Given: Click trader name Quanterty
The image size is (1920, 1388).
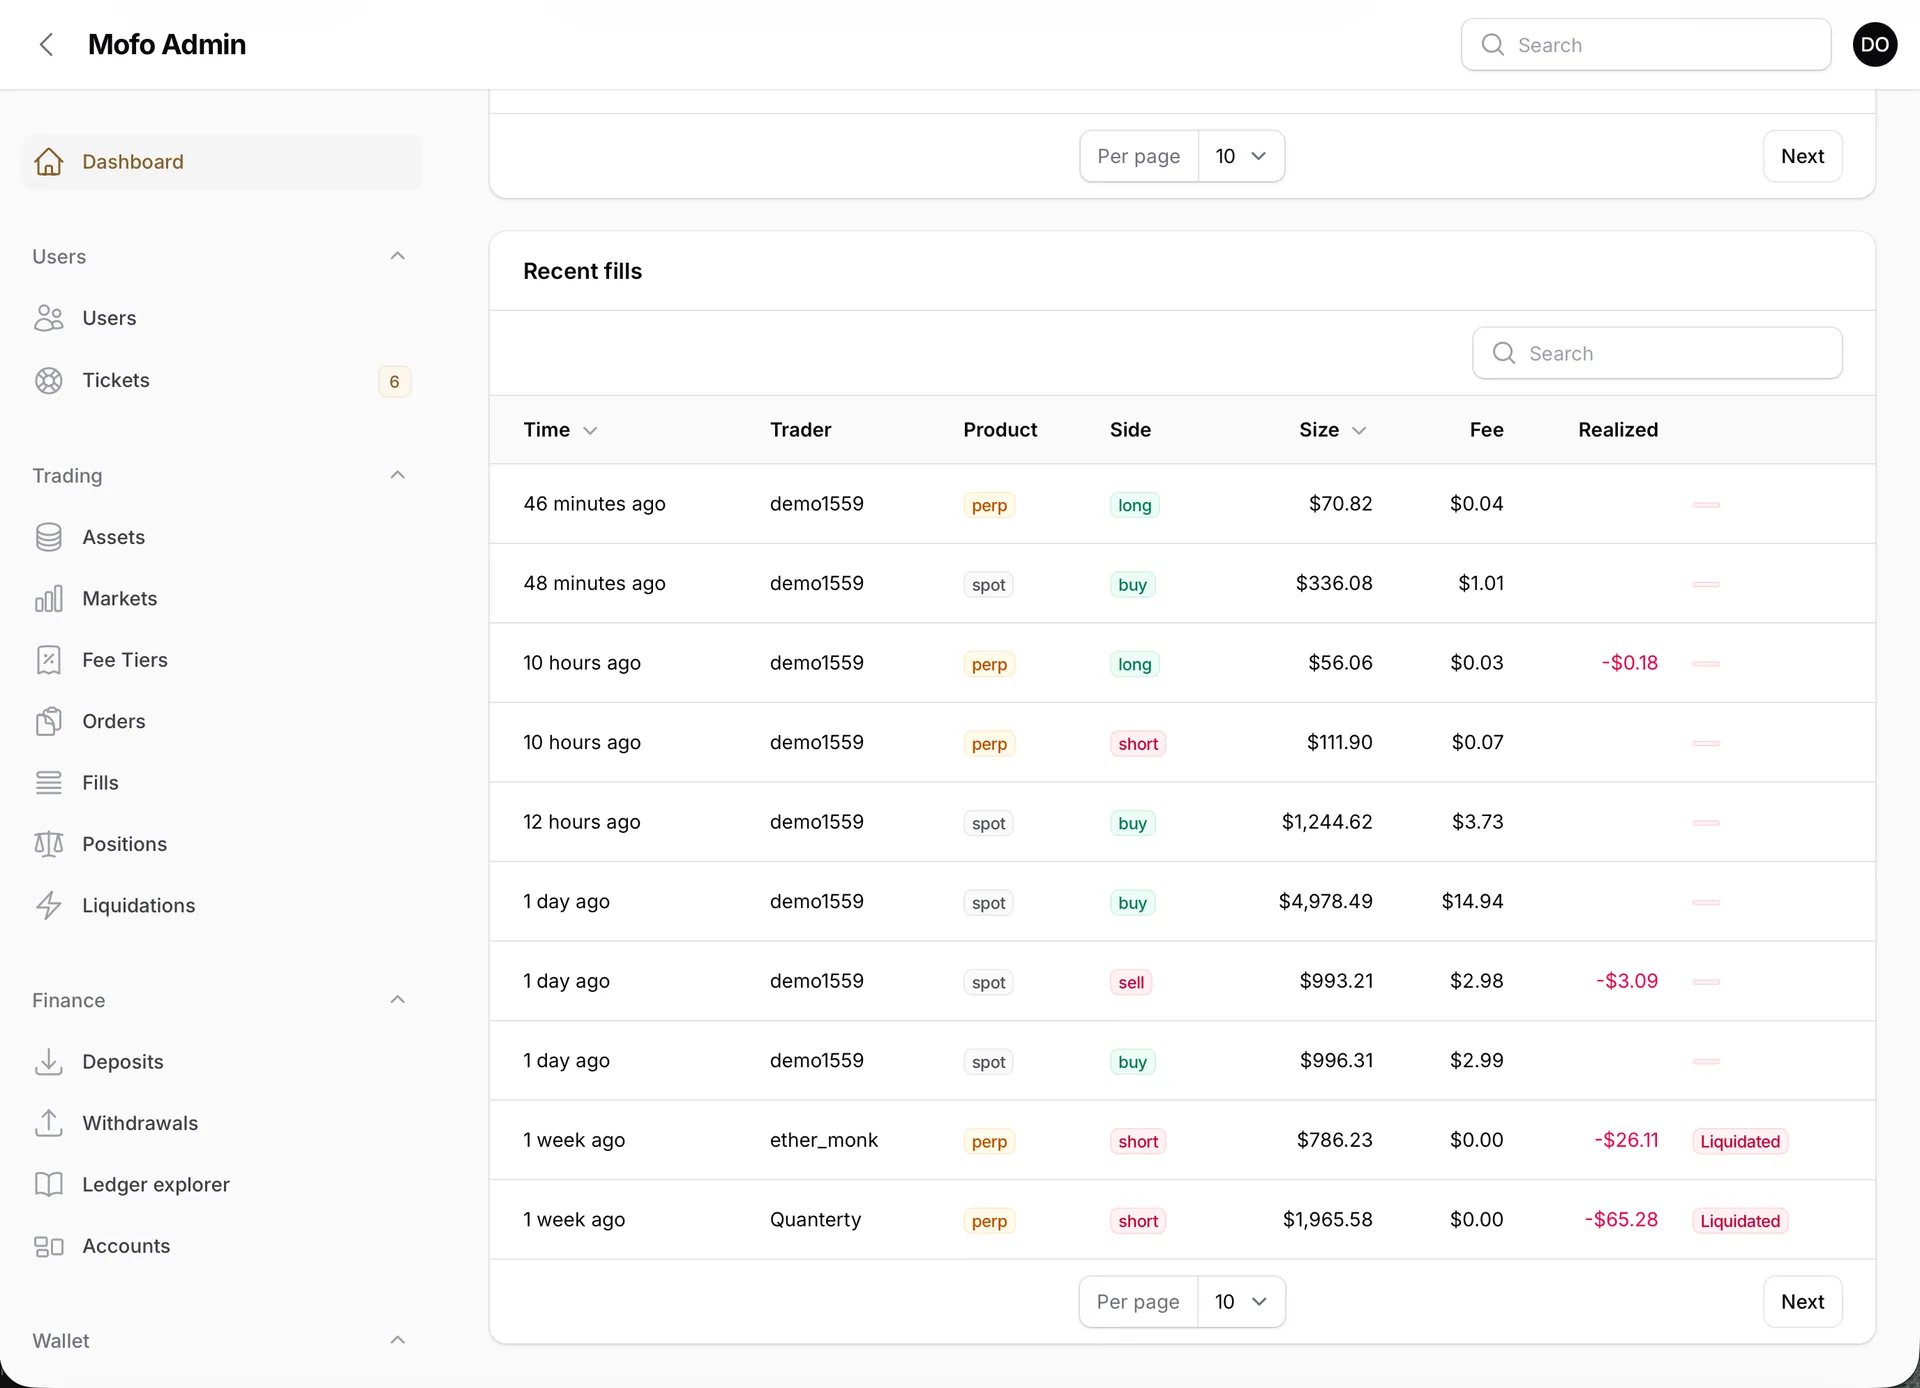Looking at the screenshot, I should click(x=815, y=1220).
